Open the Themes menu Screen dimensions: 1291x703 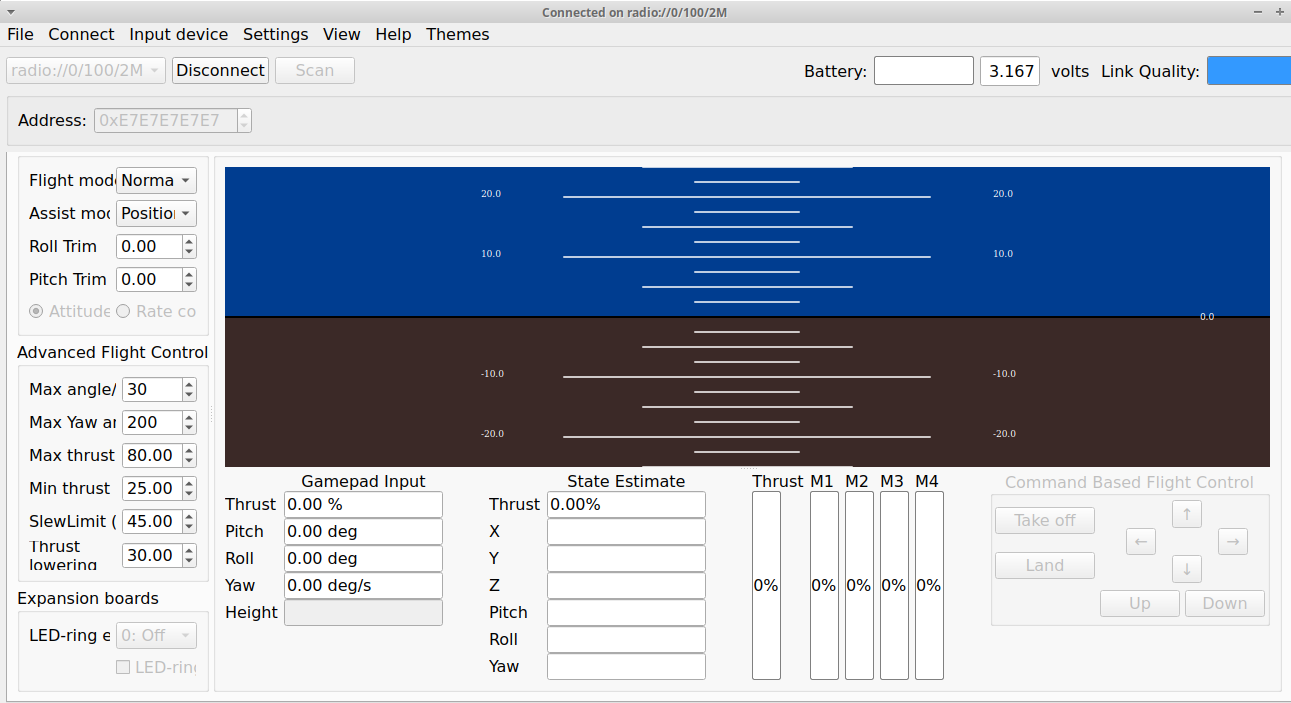(x=457, y=34)
